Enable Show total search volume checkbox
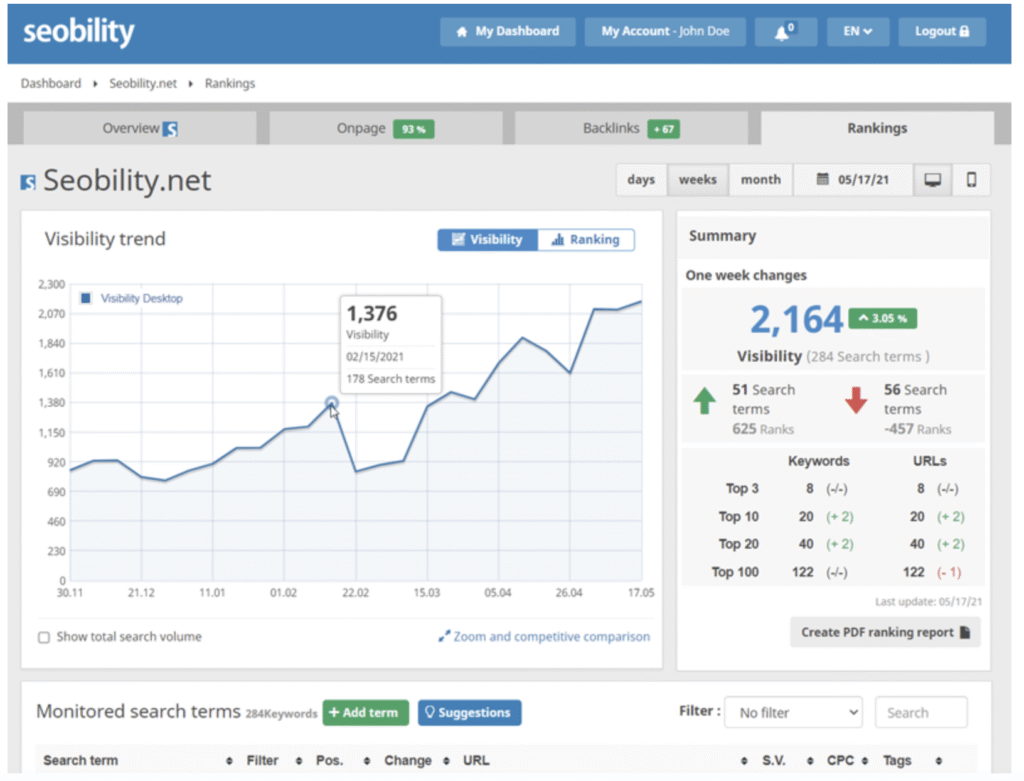This screenshot has width=1024, height=781. click(44, 637)
